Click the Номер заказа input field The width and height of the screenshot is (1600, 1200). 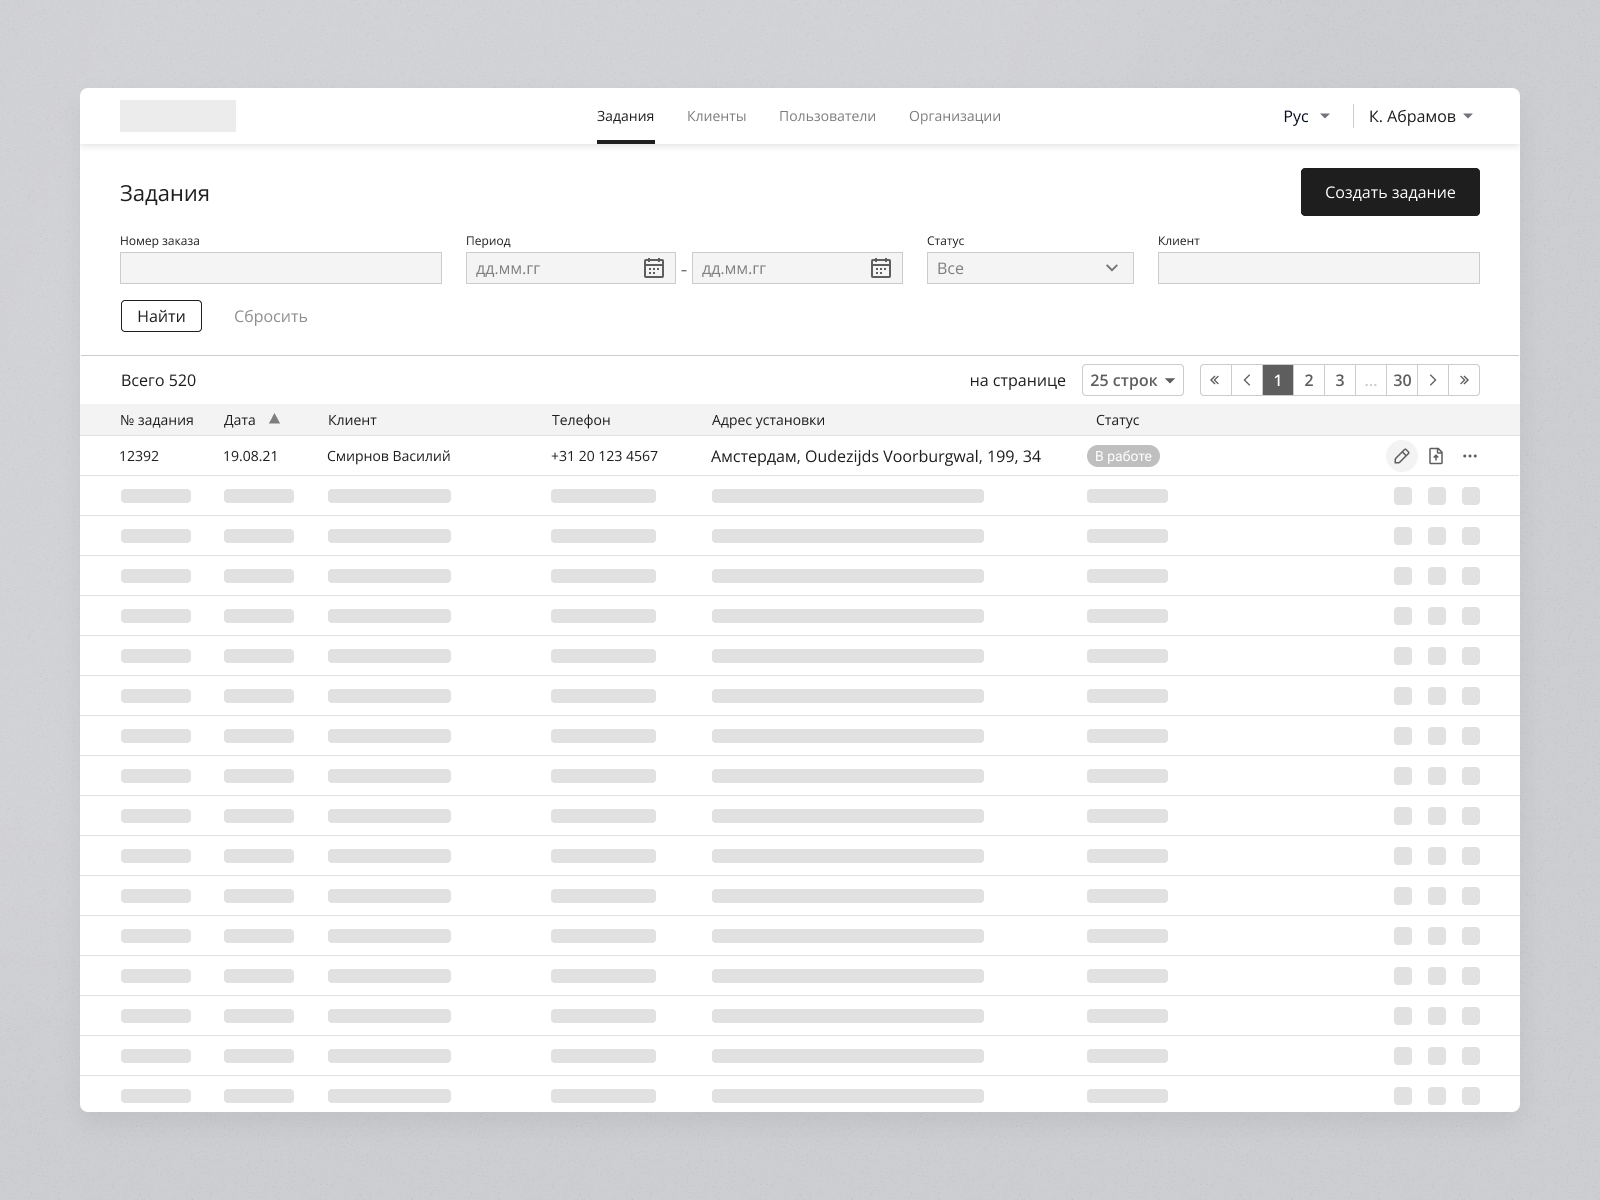[x=281, y=268]
